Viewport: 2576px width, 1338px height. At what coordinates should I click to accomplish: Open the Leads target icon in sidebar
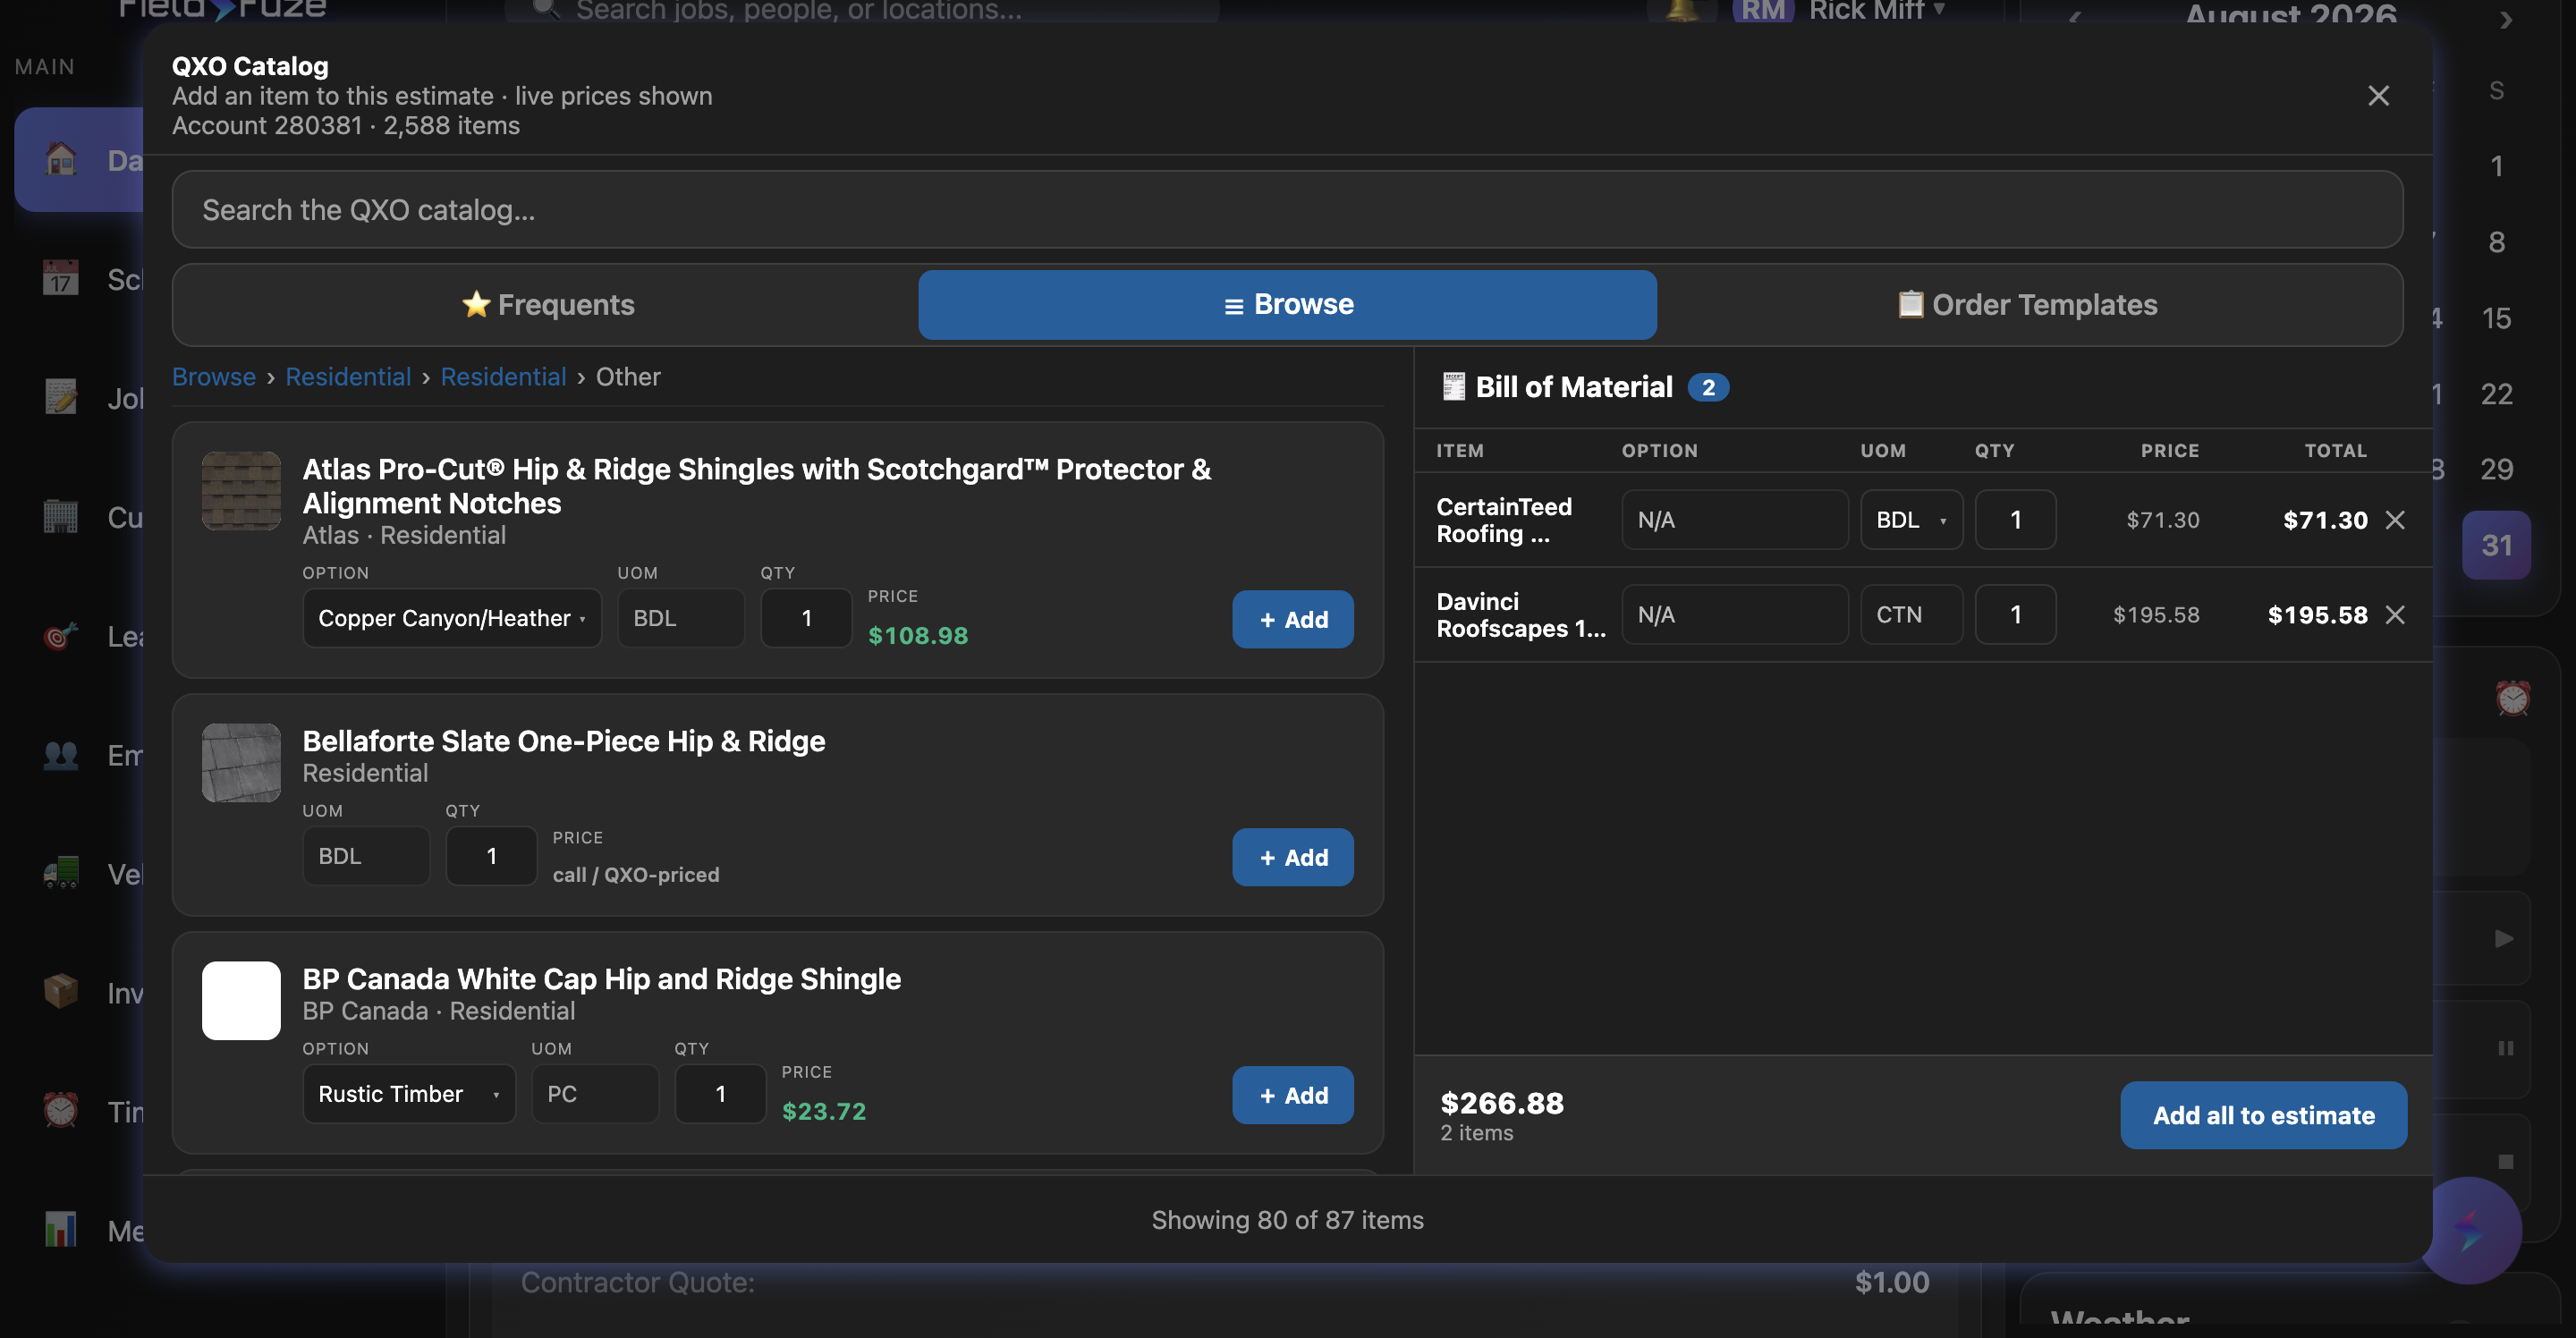[61, 636]
